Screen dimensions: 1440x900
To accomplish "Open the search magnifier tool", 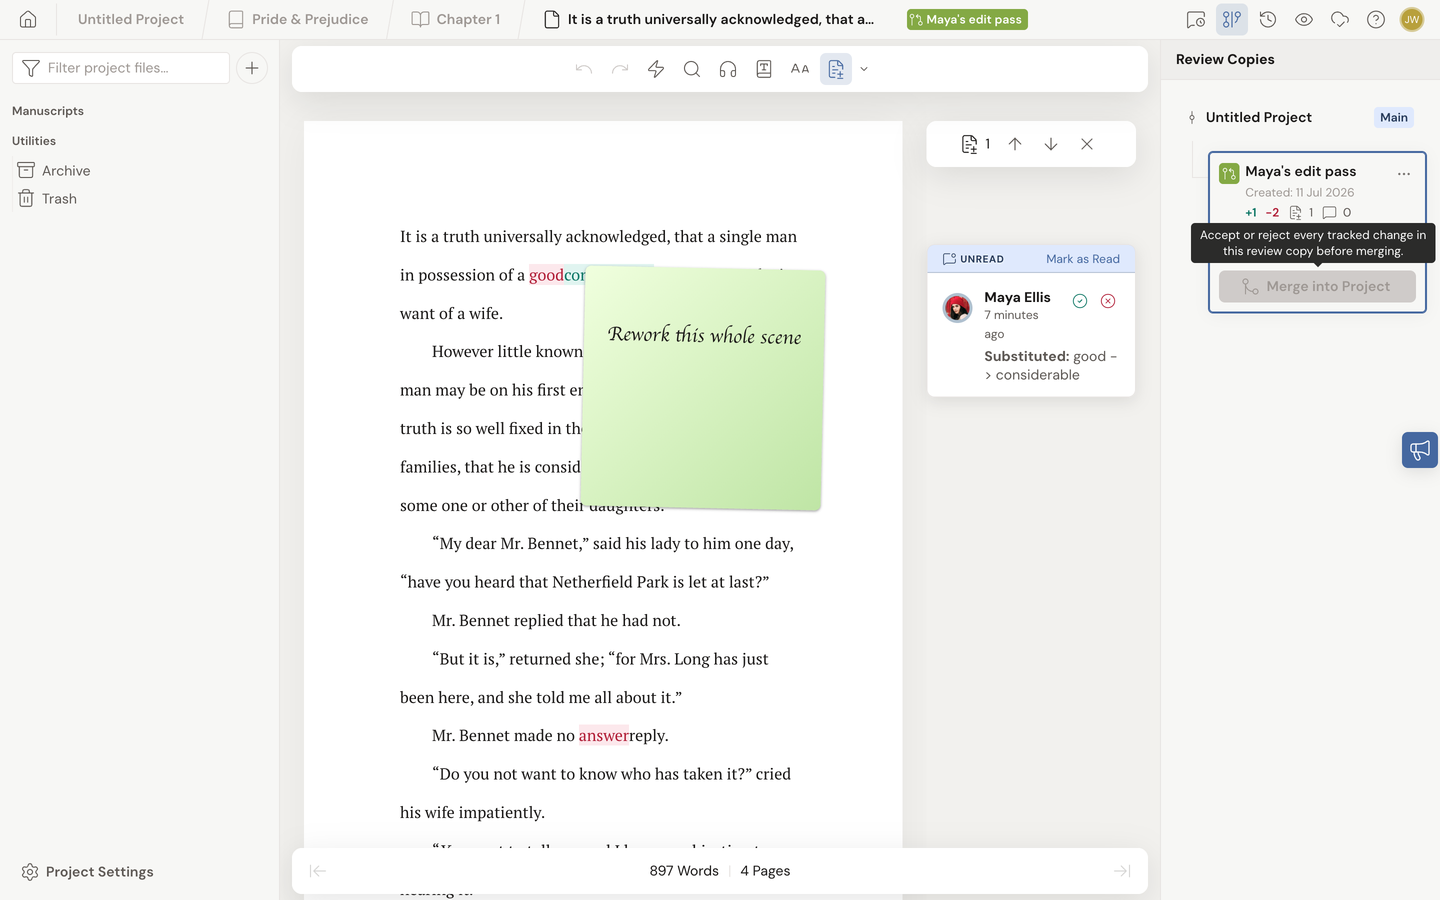I will point(692,69).
